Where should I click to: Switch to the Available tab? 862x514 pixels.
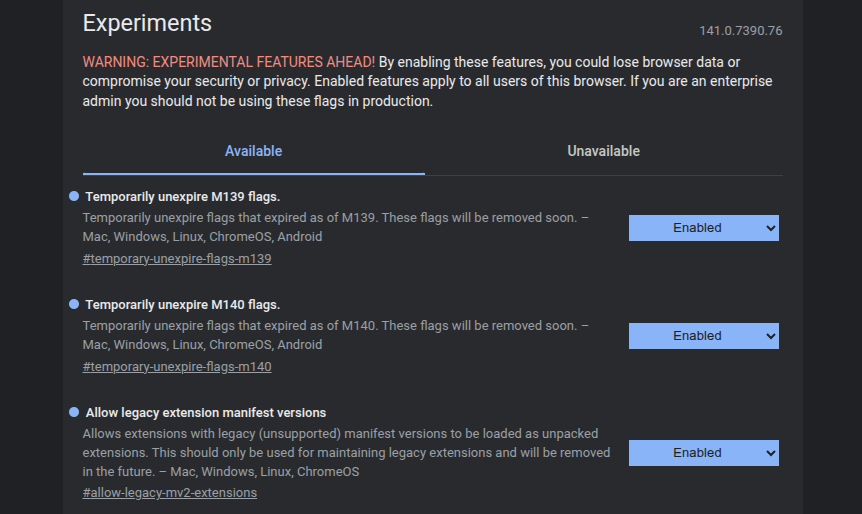pos(253,151)
